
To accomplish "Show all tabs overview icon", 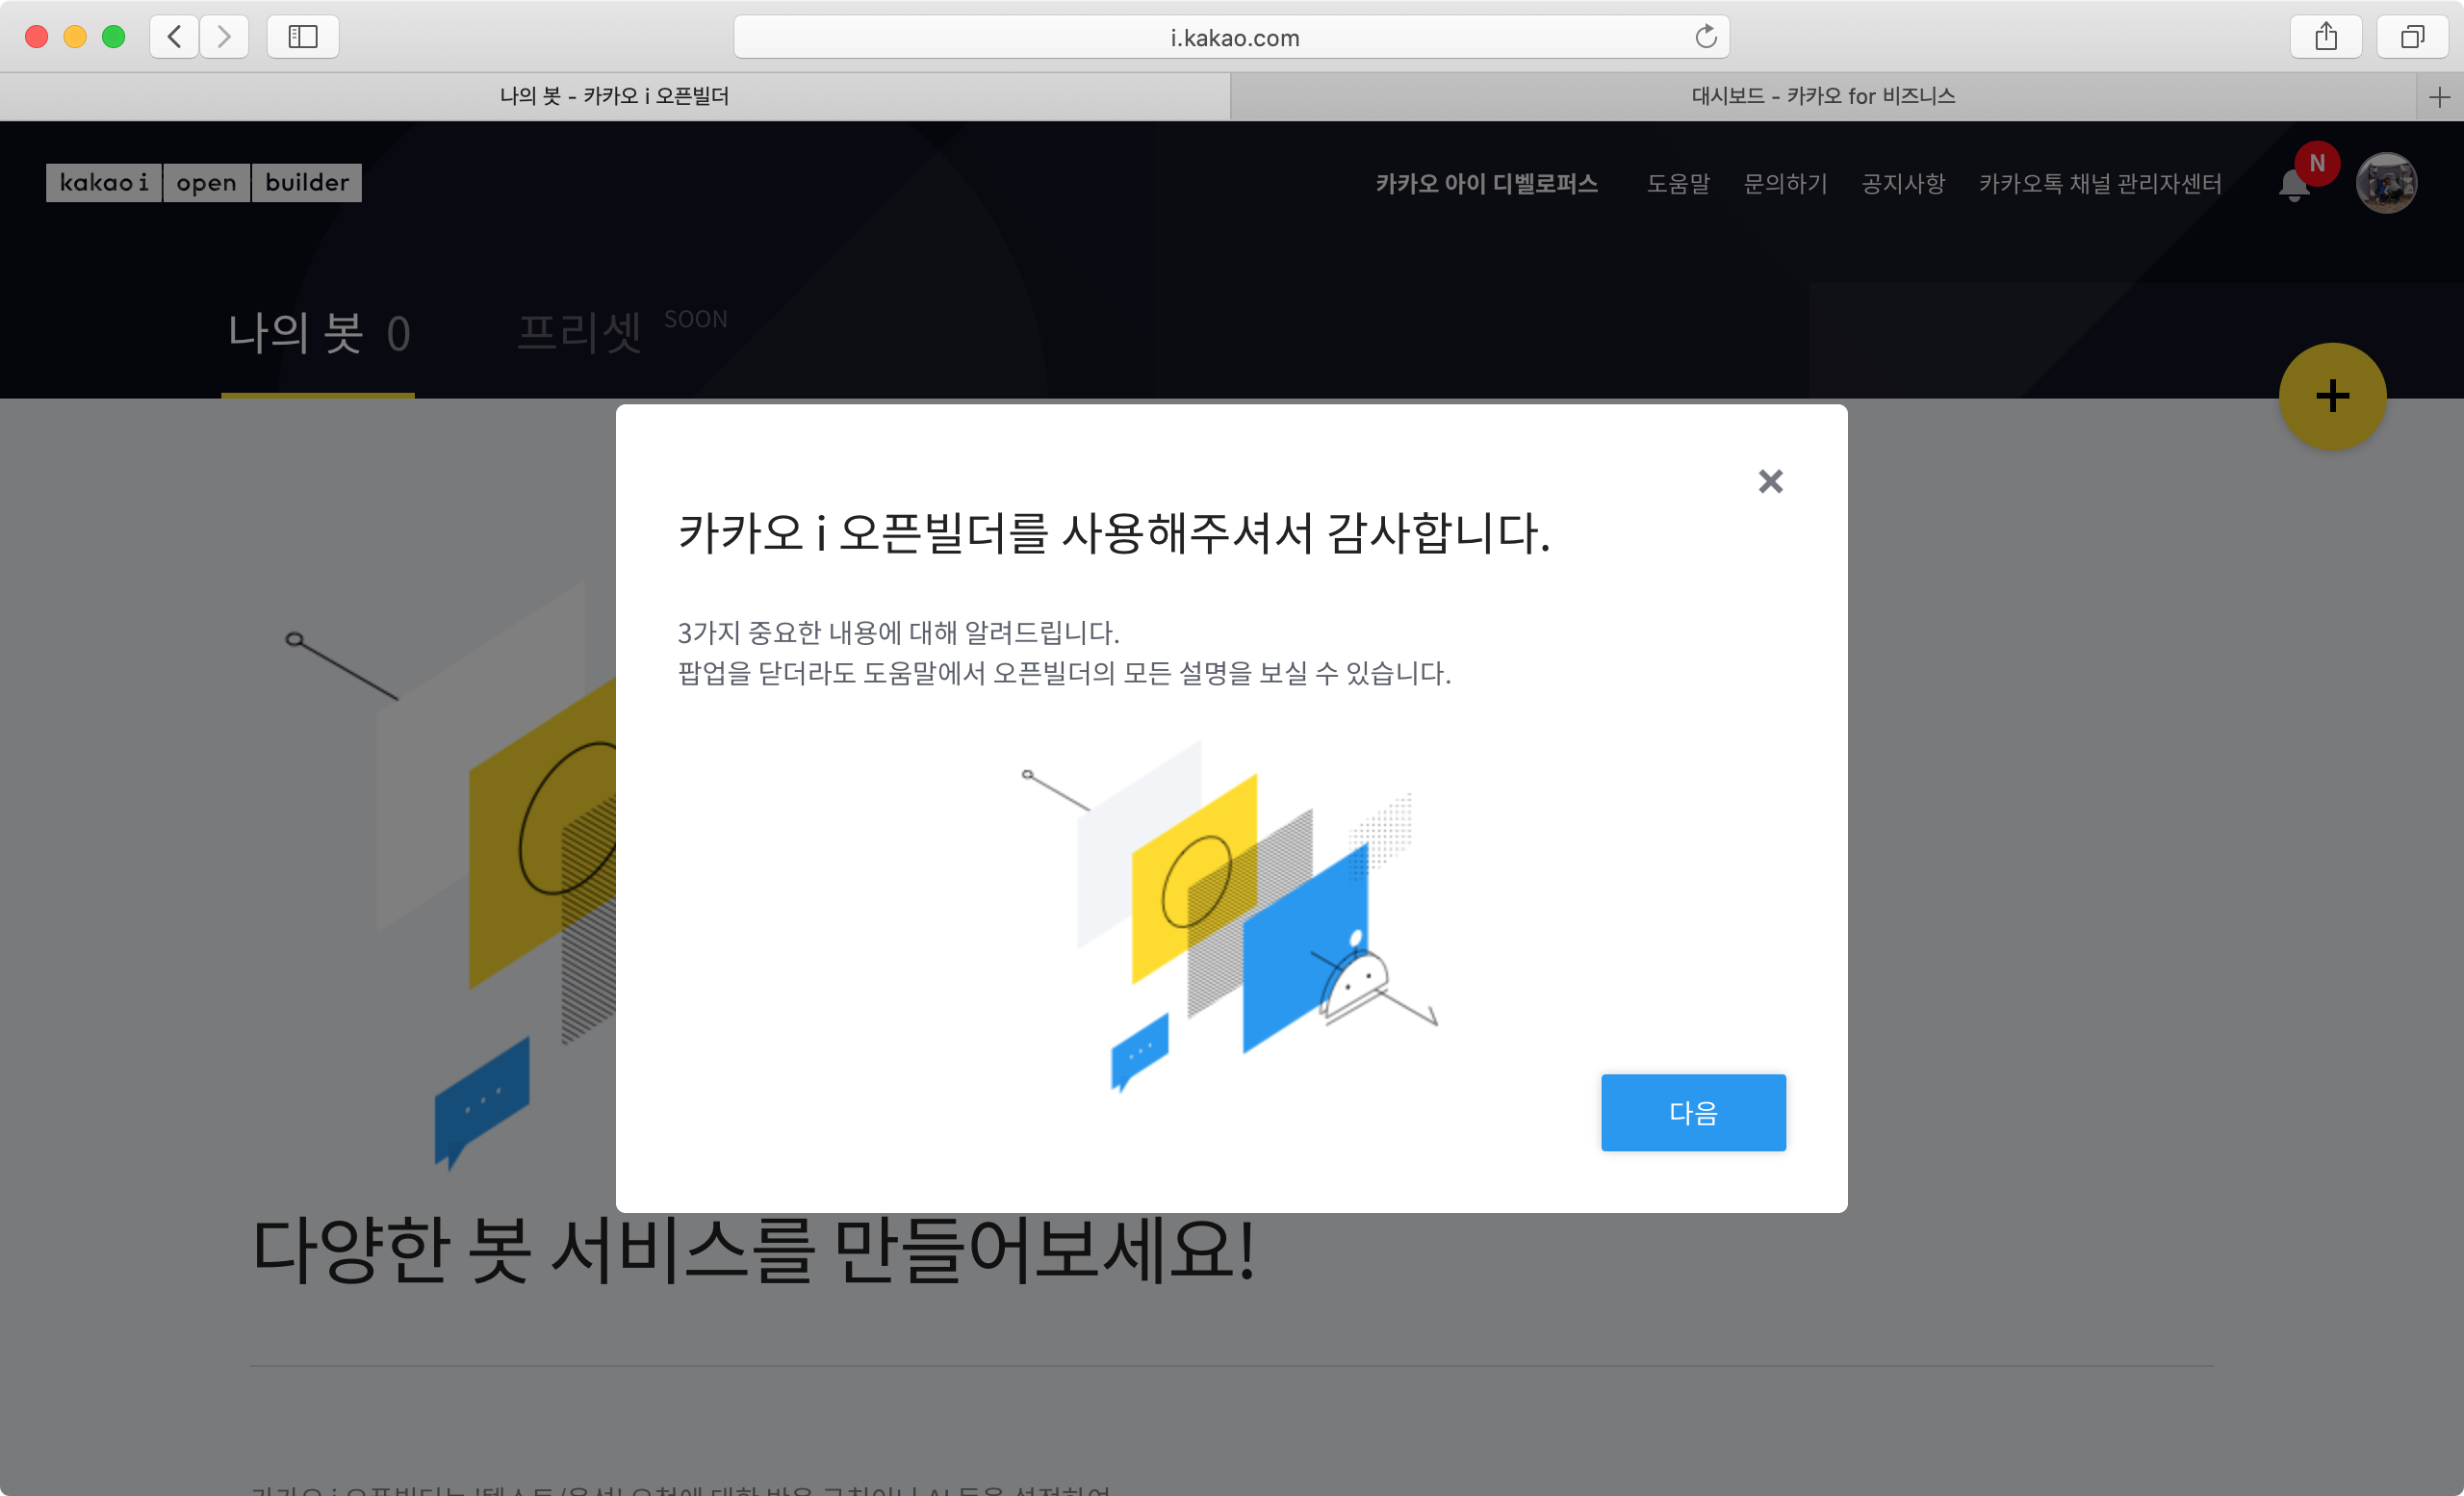I will 2412,37.
